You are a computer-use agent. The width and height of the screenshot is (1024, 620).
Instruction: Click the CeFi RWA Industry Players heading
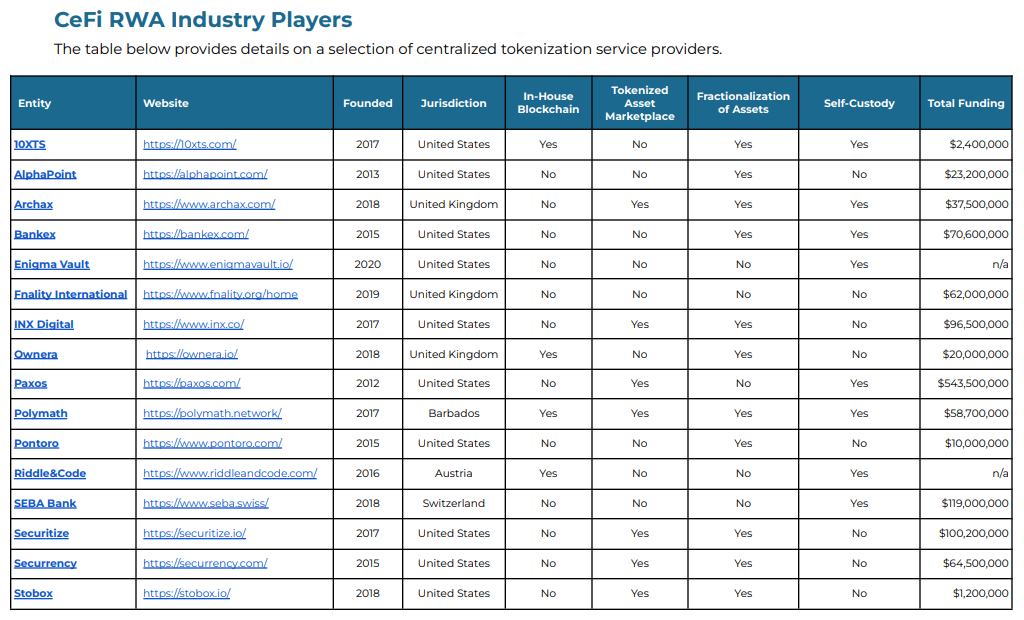[203, 20]
